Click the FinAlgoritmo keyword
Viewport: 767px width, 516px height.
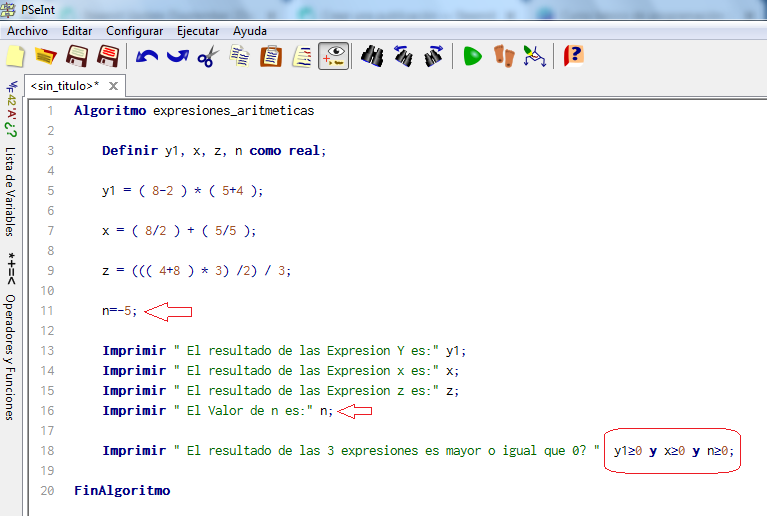coord(122,491)
